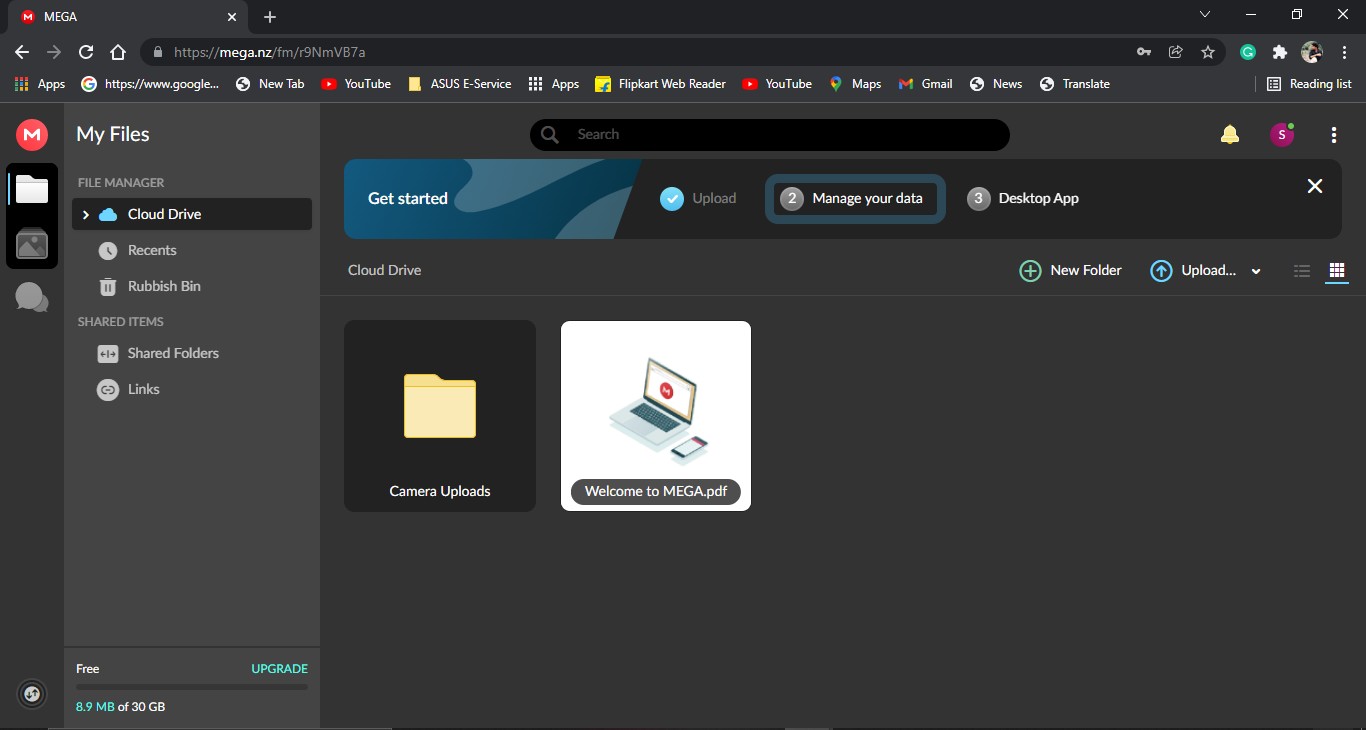Open the first YouTube bookmark
The image size is (1366, 730).
[x=356, y=84]
